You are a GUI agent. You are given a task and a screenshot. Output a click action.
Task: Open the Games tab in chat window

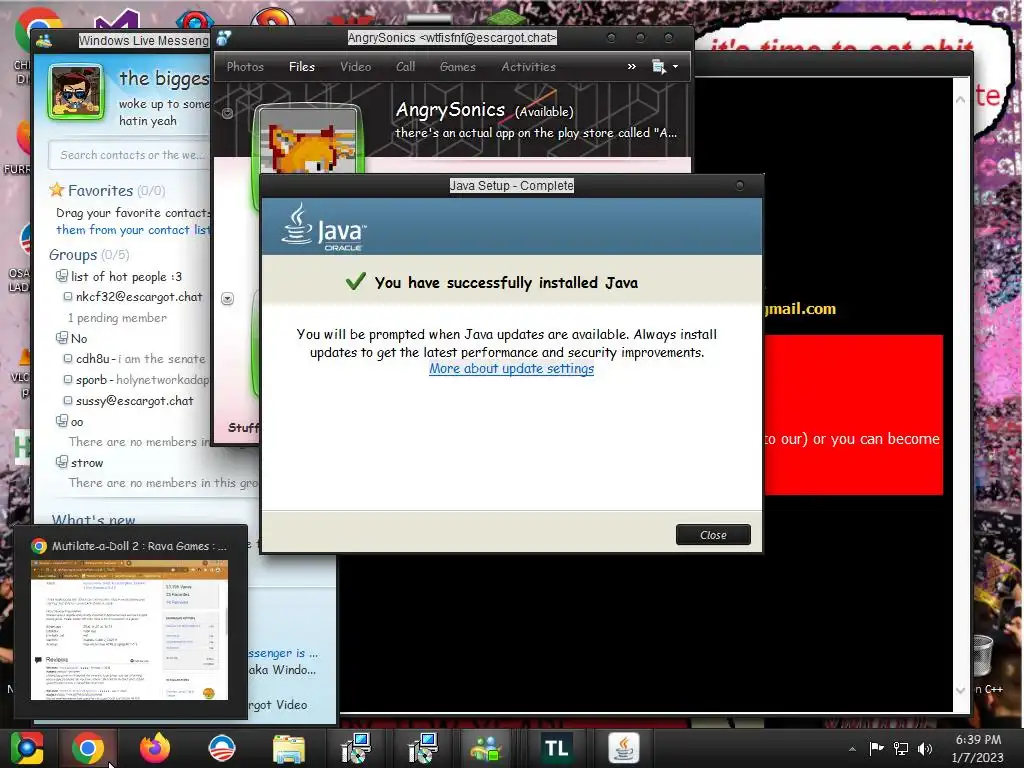pyautogui.click(x=457, y=67)
